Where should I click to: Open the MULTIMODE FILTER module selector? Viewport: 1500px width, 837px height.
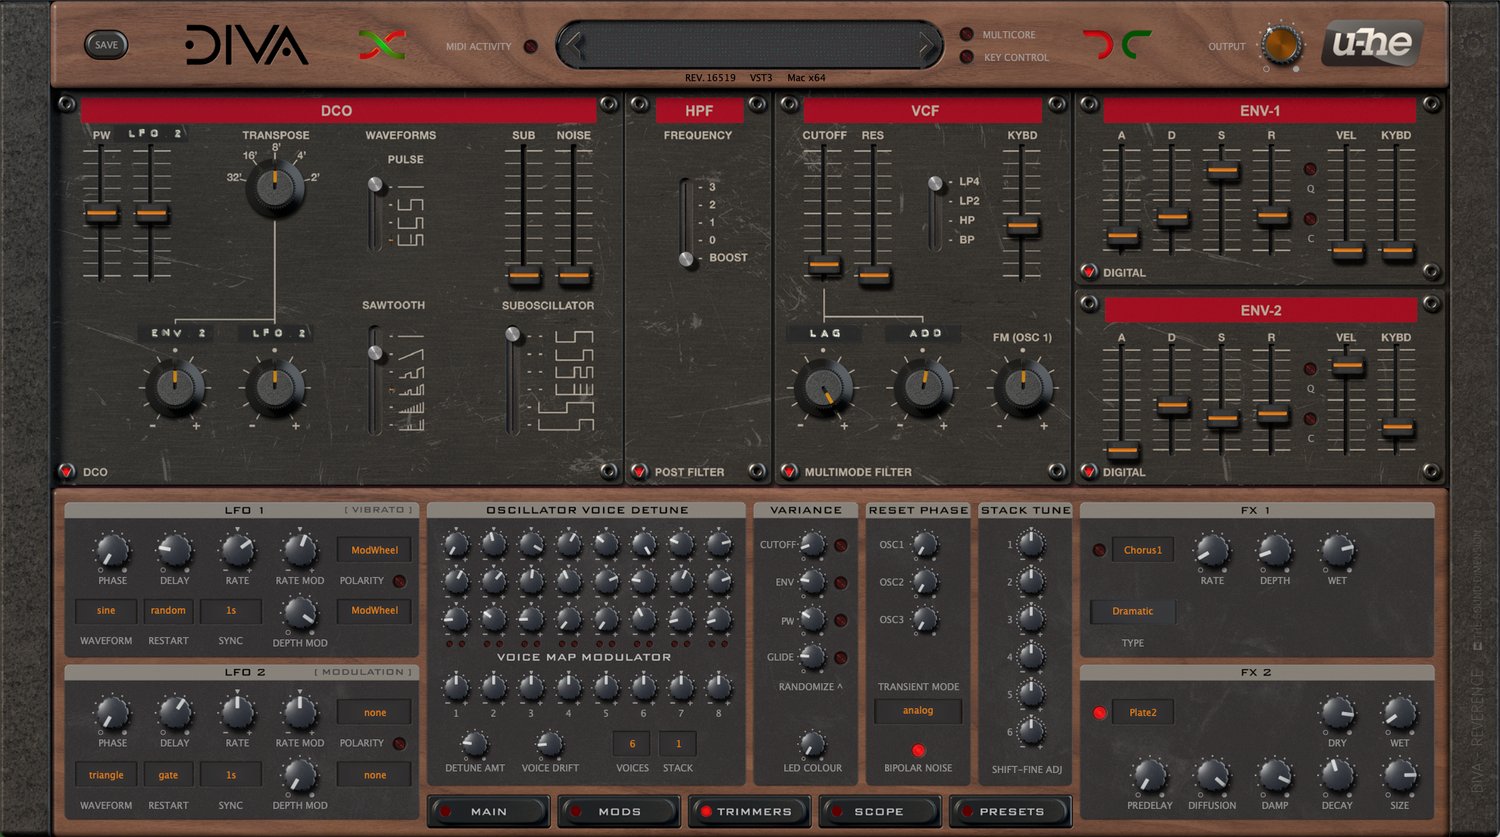coord(789,471)
